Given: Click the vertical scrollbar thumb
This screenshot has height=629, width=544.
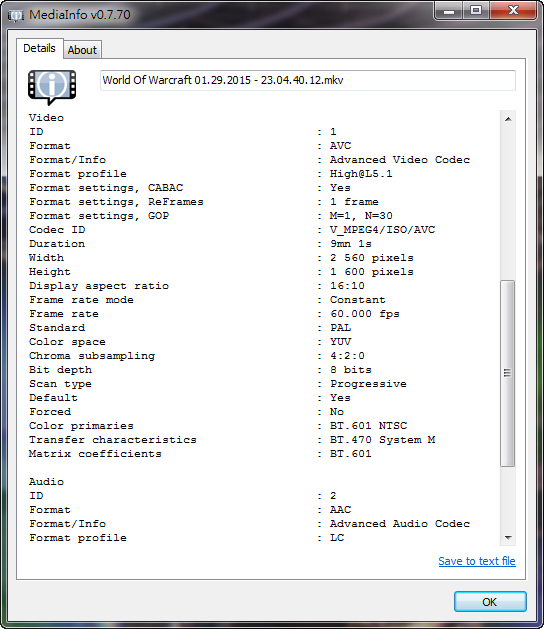Looking at the screenshot, I should click(x=507, y=373).
